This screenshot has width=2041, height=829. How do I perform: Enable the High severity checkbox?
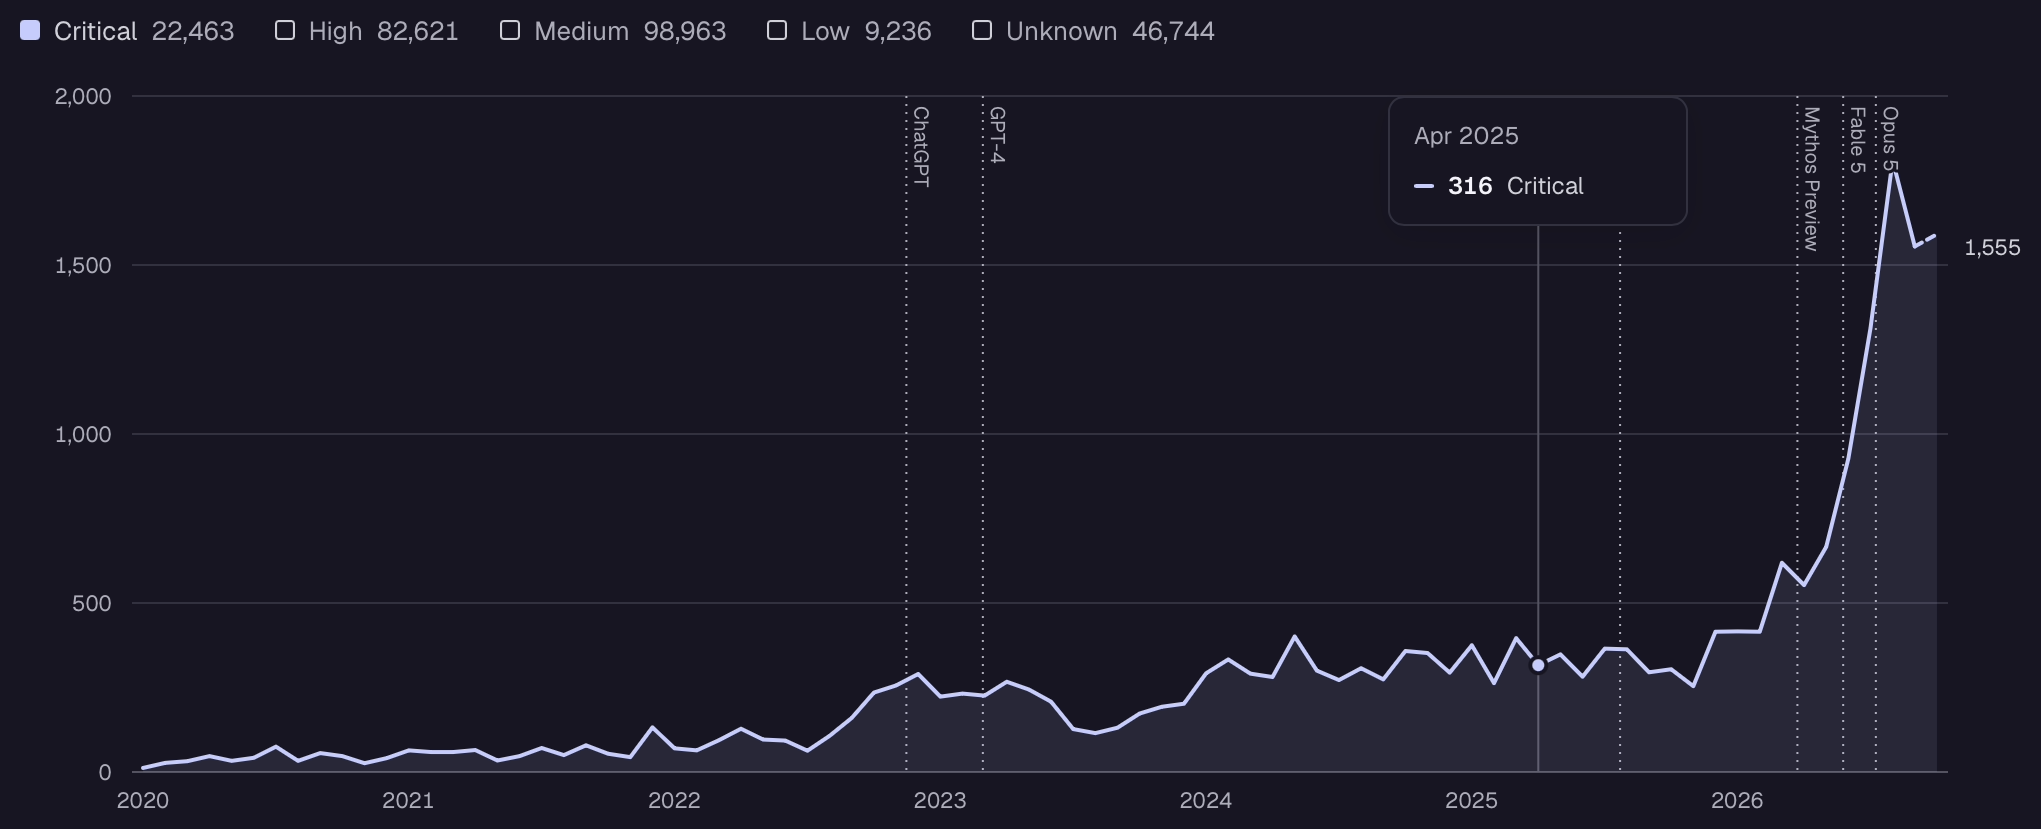pyautogui.click(x=285, y=31)
